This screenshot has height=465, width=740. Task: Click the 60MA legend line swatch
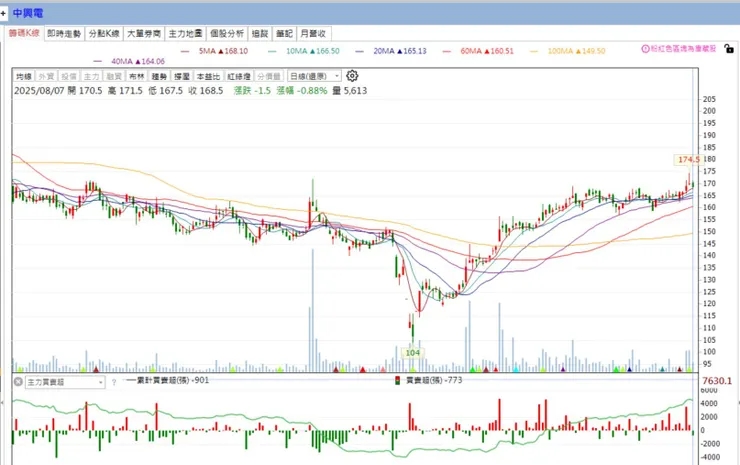tap(446, 51)
